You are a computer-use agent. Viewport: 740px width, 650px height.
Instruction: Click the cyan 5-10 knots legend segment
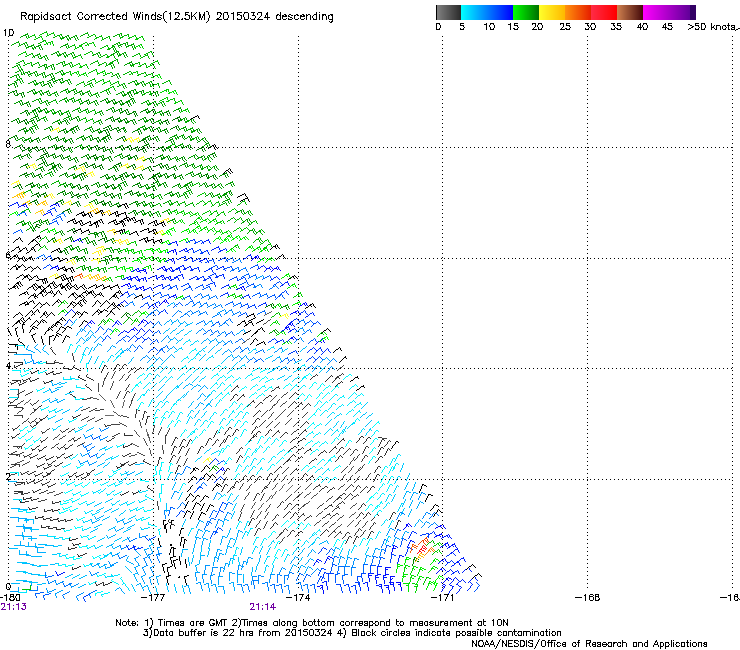pyautogui.click(x=474, y=12)
